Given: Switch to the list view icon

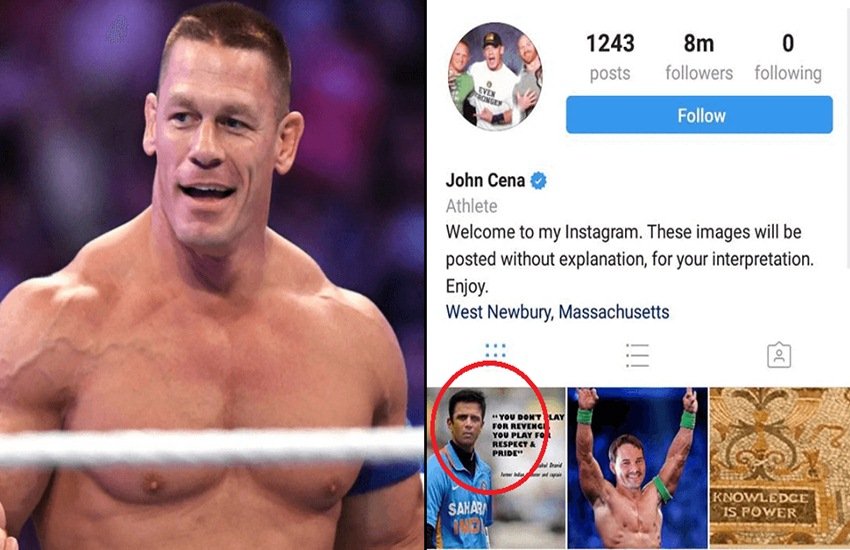Looking at the screenshot, I should [x=638, y=355].
